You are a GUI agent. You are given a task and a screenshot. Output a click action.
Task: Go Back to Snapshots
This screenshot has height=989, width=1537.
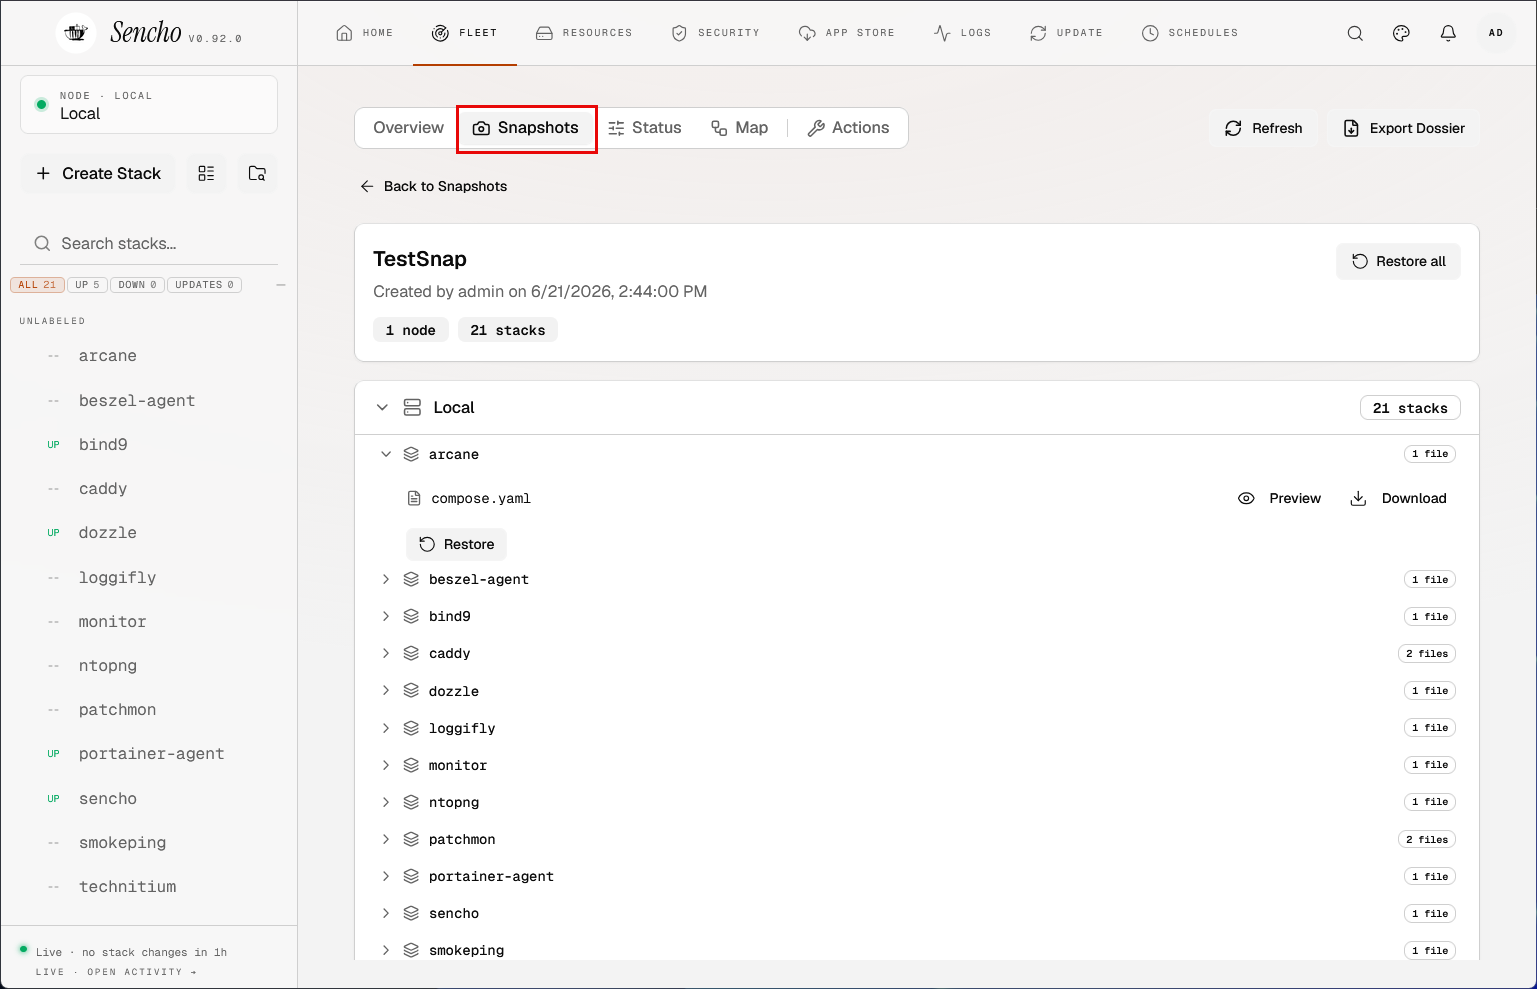[434, 186]
